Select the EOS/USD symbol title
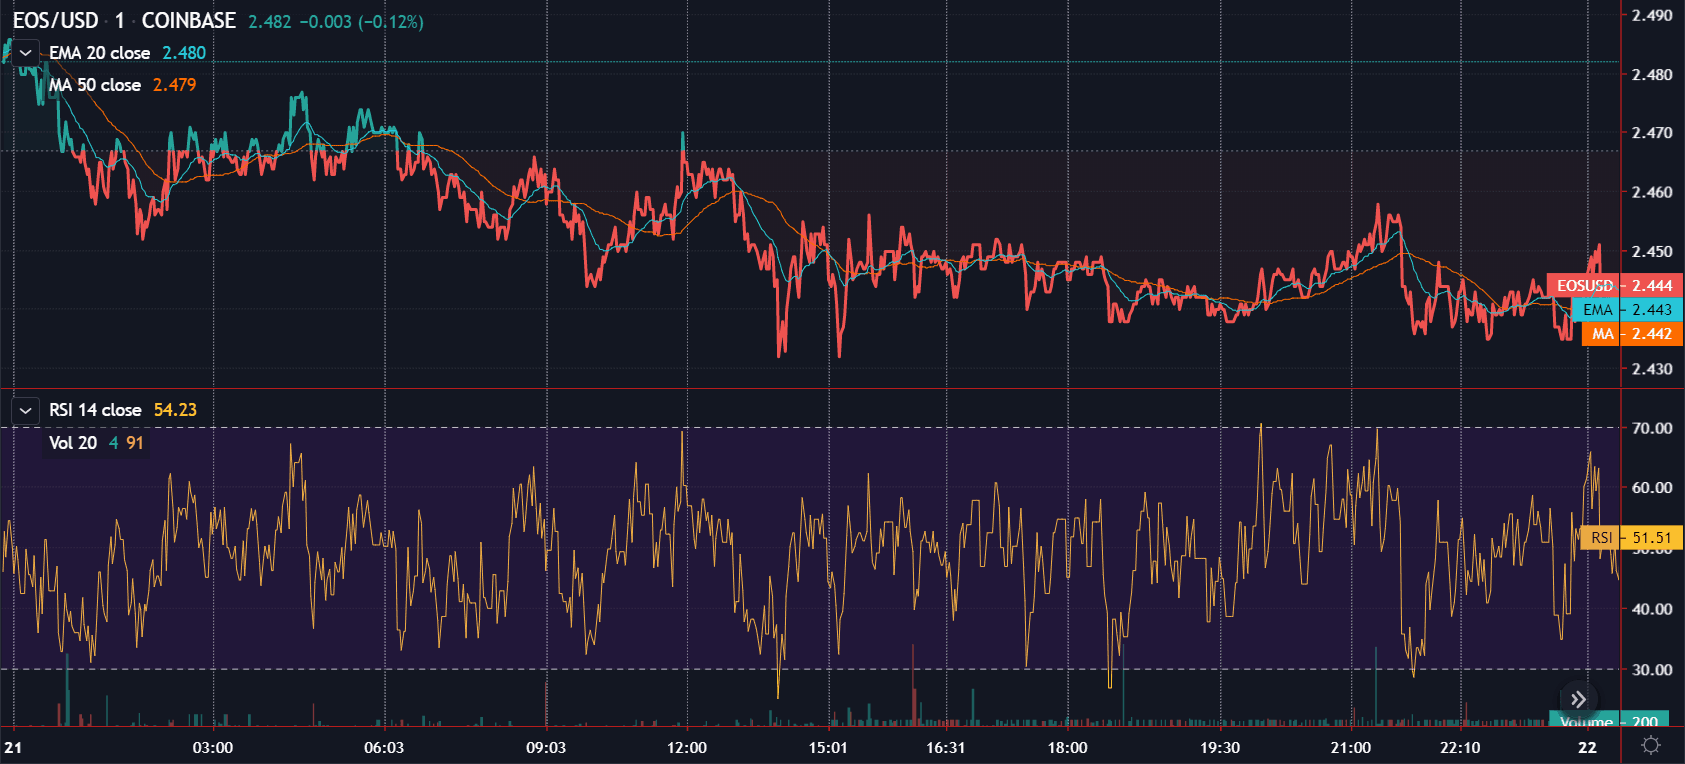1685x764 pixels. point(56,21)
